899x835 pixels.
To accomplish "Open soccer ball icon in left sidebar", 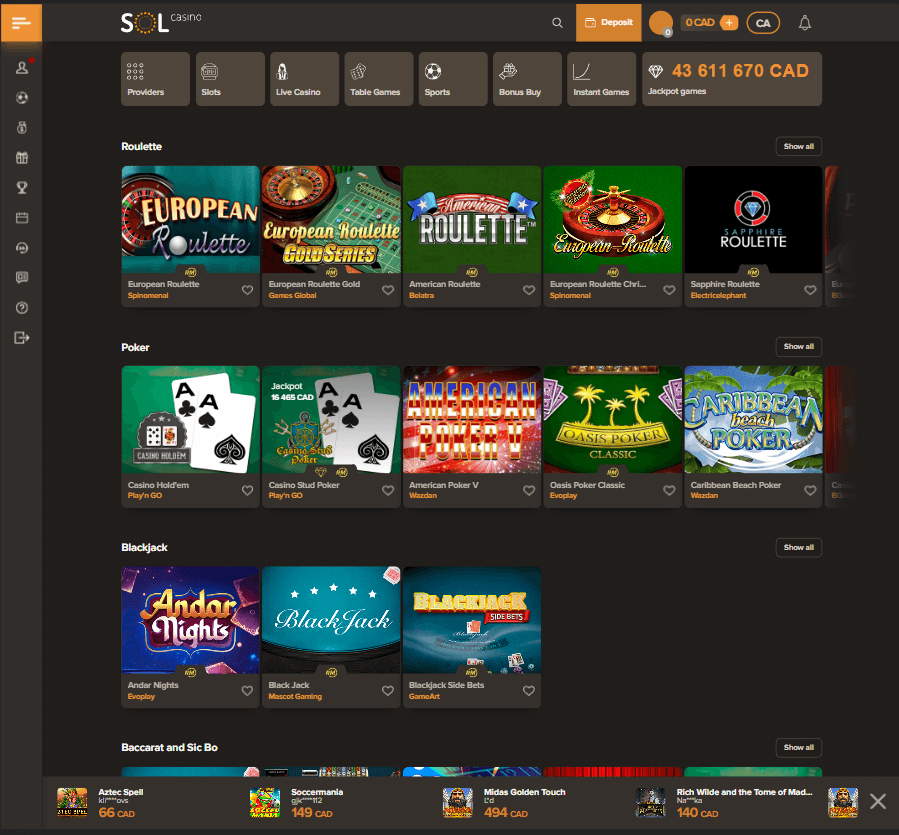I will pyautogui.click(x=22, y=97).
